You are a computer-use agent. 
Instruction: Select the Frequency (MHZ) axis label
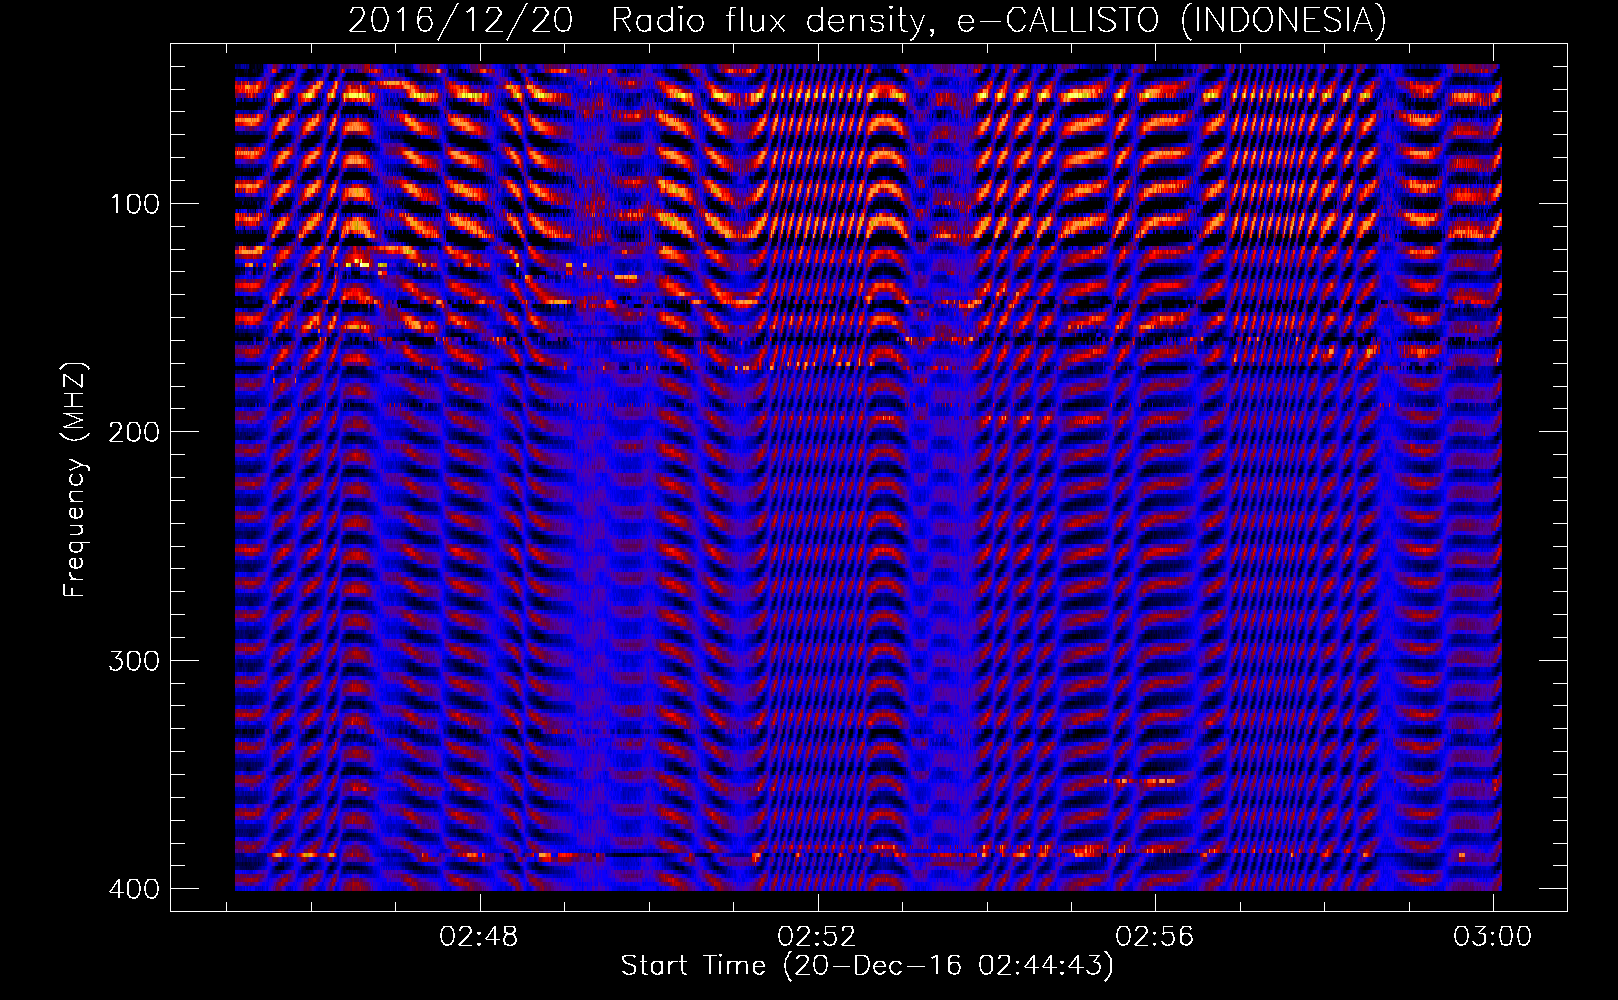[x=75, y=479]
